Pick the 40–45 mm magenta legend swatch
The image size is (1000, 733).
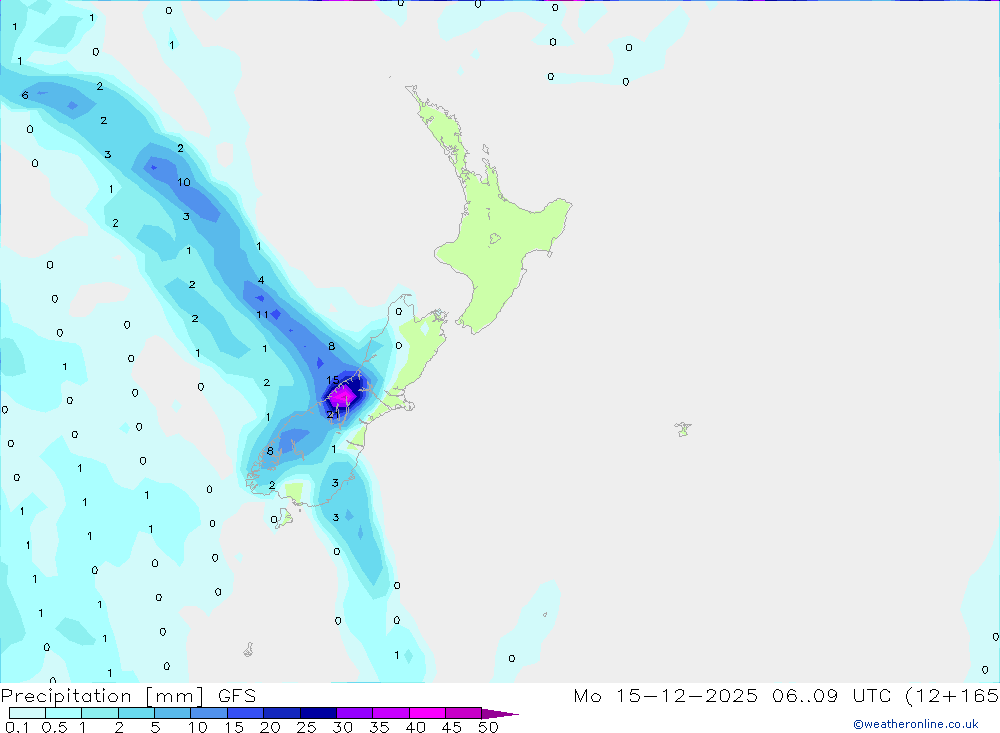click(x=427, y=713)
